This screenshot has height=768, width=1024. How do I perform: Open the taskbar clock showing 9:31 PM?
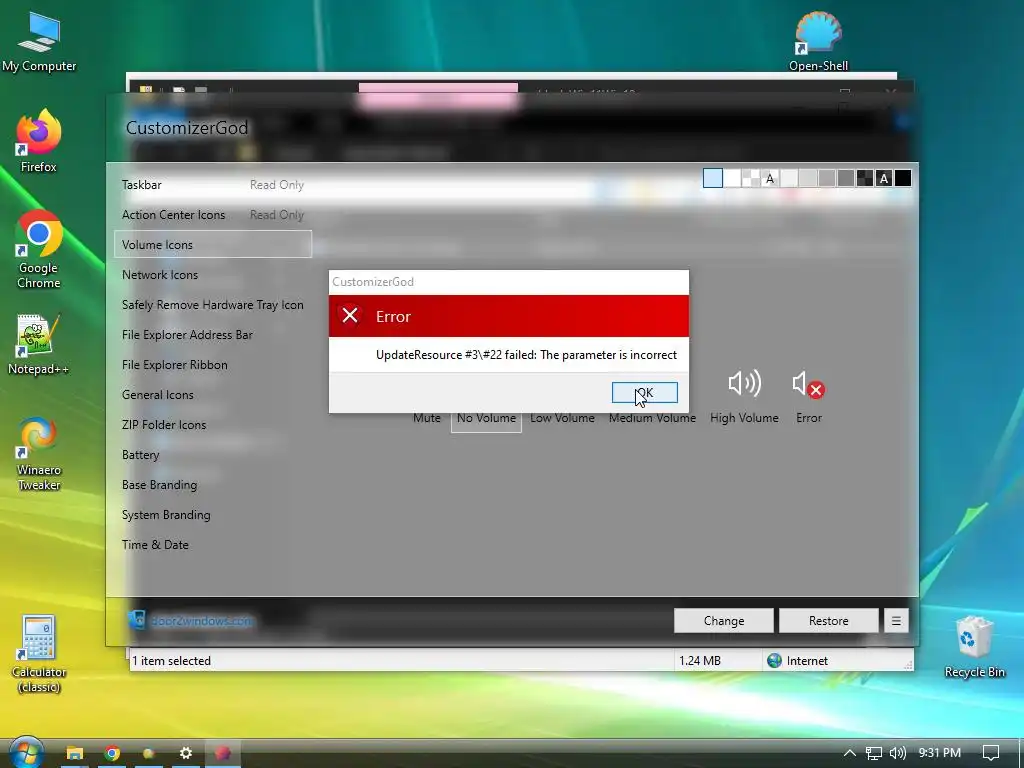939,753
